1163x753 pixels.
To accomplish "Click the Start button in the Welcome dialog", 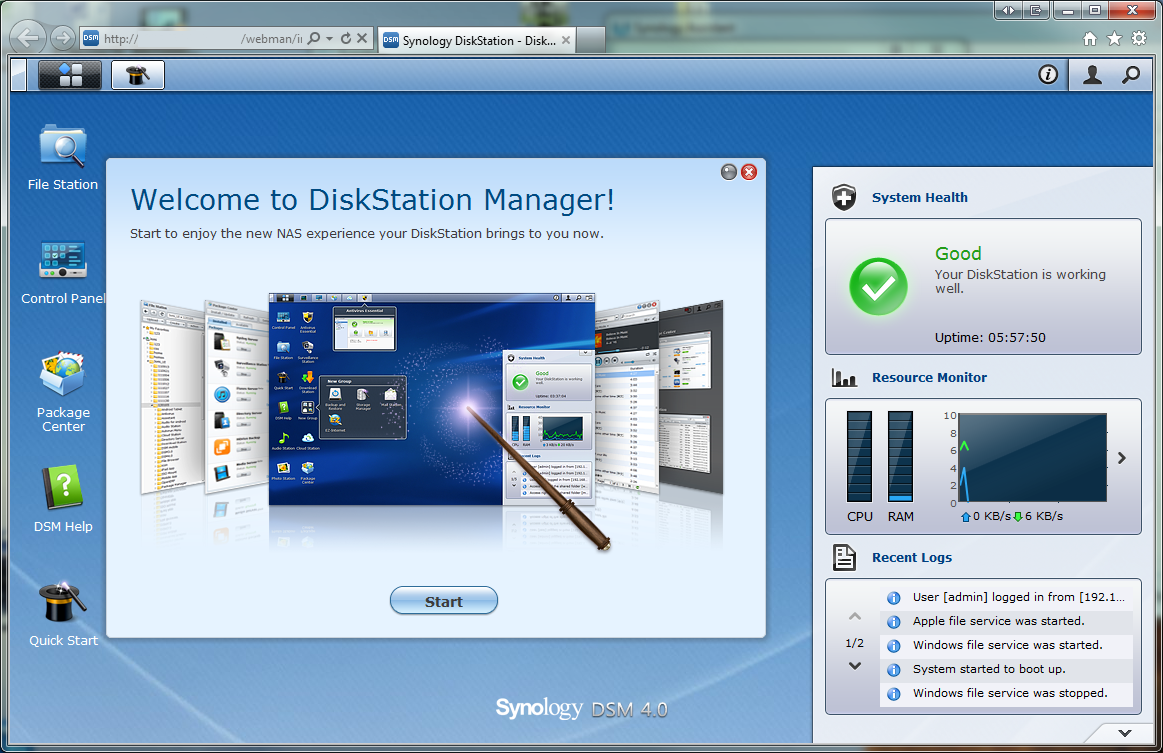I will point(444,601).
